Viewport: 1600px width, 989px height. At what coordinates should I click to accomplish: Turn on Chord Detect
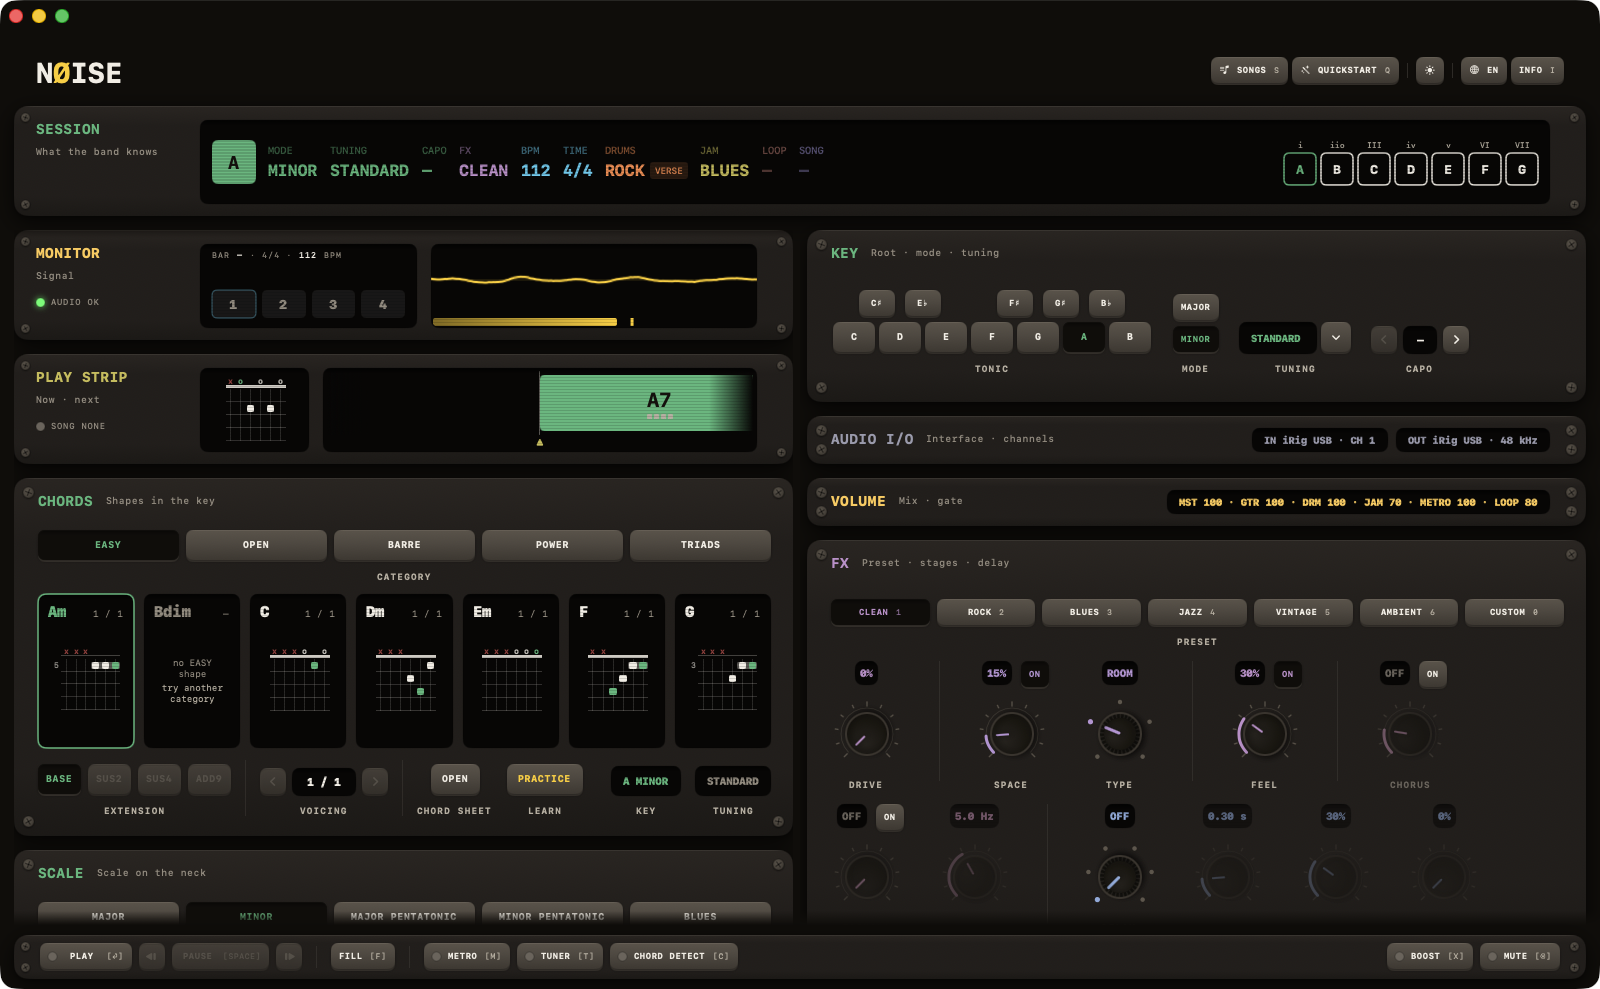coord(674,956)
